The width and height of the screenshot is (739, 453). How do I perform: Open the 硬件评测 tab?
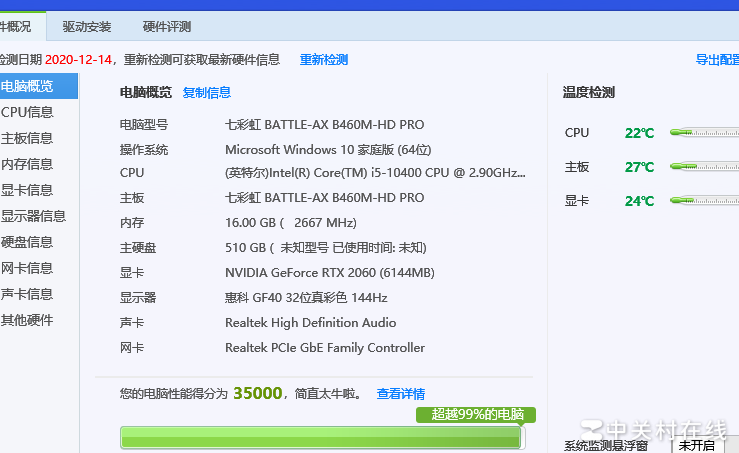[x=166, y=27]
